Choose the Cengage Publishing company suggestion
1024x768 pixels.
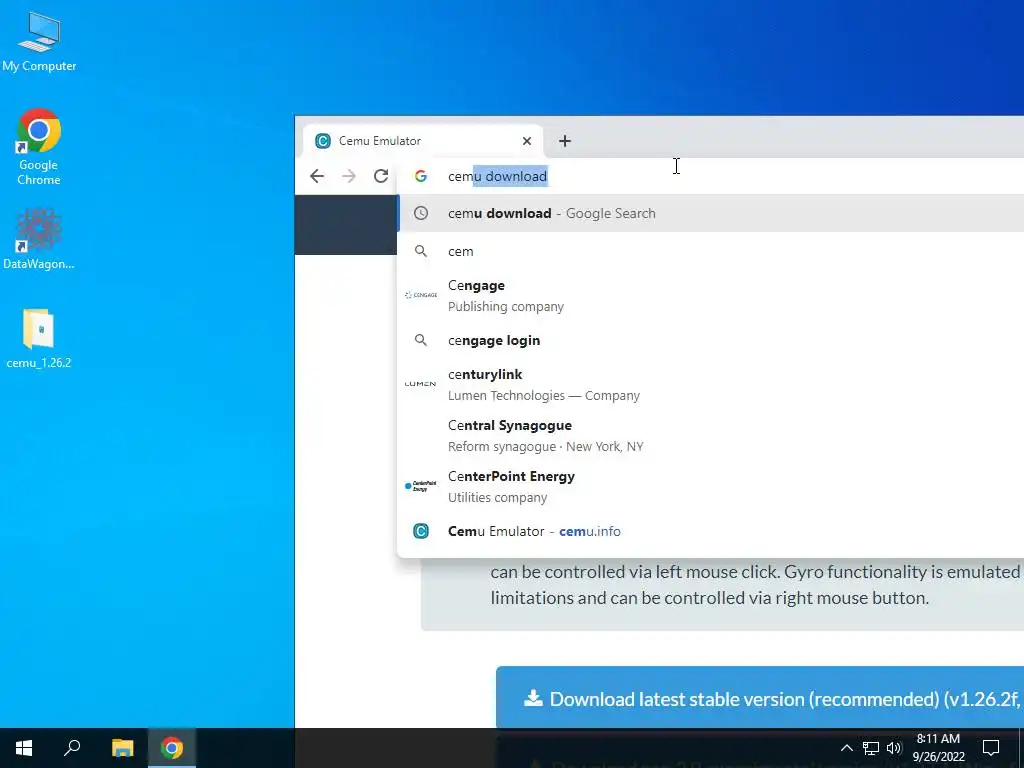point(711,296)
